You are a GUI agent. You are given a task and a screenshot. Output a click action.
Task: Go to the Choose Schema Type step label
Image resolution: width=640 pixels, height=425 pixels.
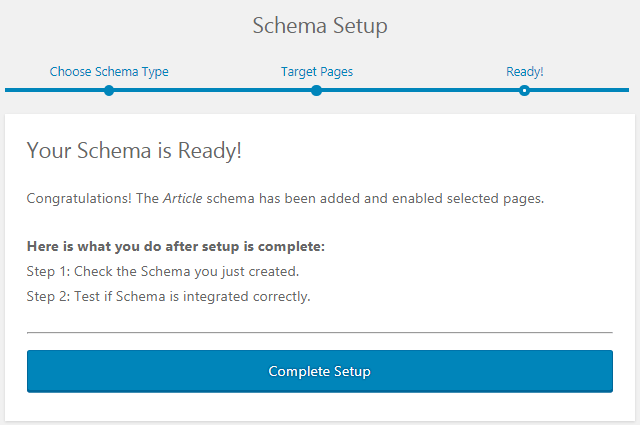109,72
